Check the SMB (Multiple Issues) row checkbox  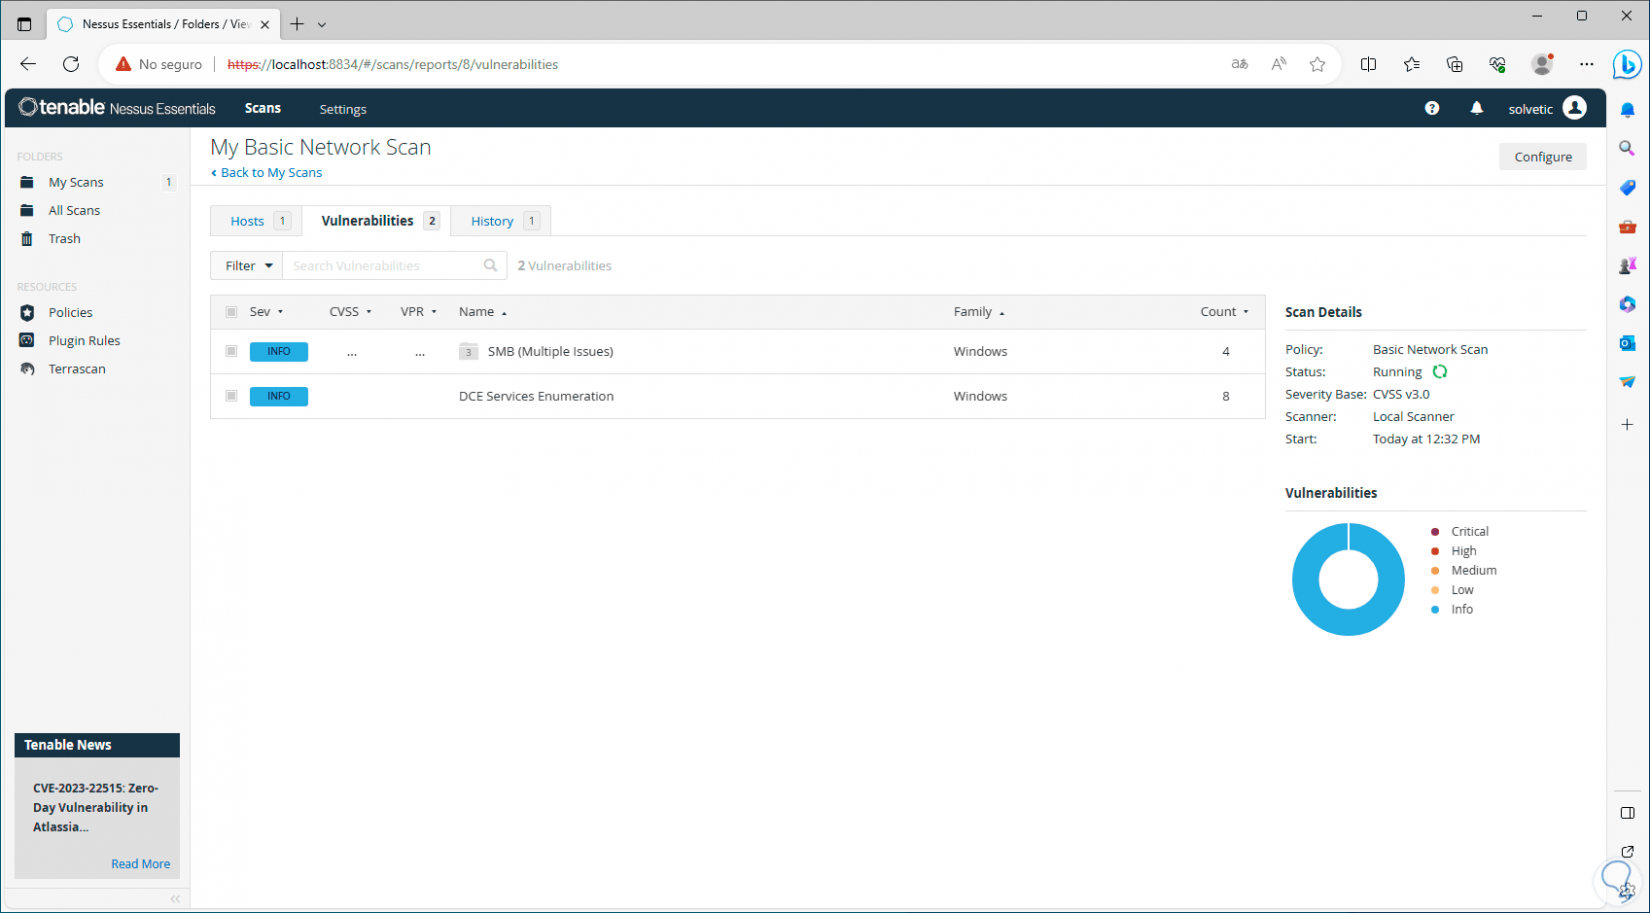(231, 351)
